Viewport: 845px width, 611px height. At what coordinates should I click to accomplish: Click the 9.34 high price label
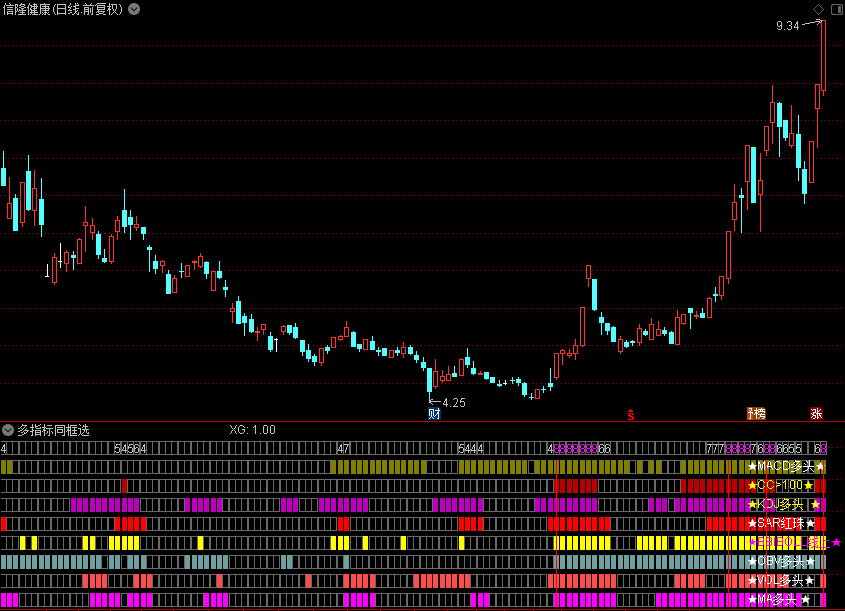pyautogui.click(x=787, y=26)
